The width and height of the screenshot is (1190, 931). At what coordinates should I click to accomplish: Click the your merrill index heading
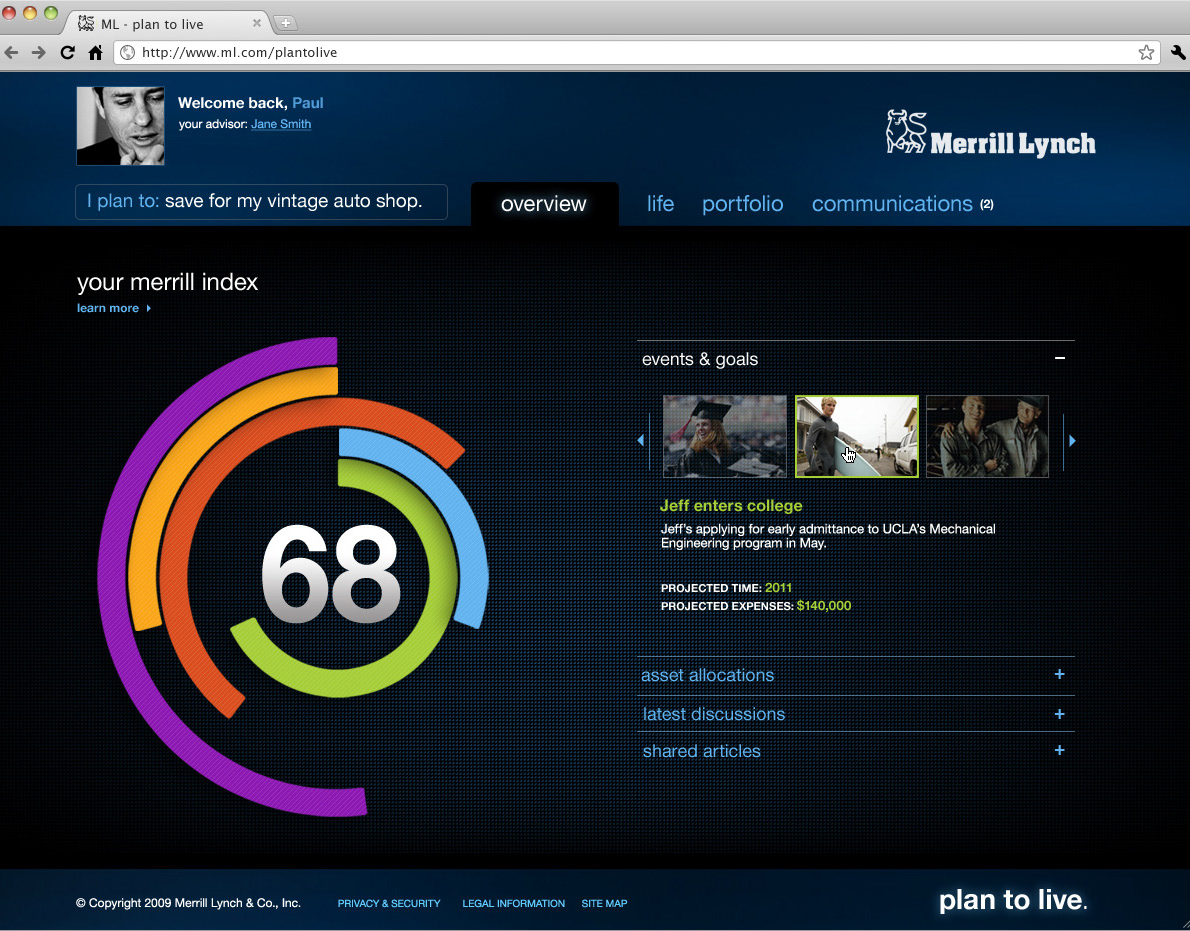pos(167,282)
